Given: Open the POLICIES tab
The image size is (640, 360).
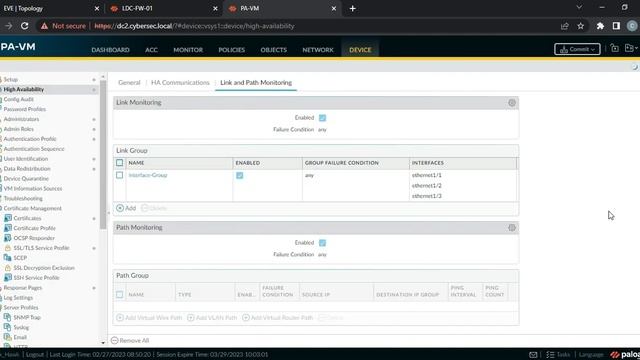Looking at the screenshot, I should coord(231,50).
